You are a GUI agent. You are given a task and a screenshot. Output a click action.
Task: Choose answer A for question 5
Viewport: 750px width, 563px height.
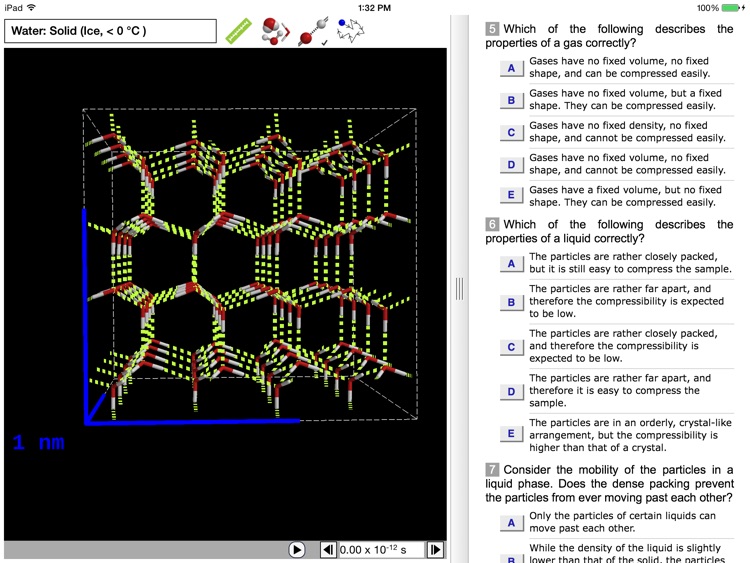(x=511, y=68)
